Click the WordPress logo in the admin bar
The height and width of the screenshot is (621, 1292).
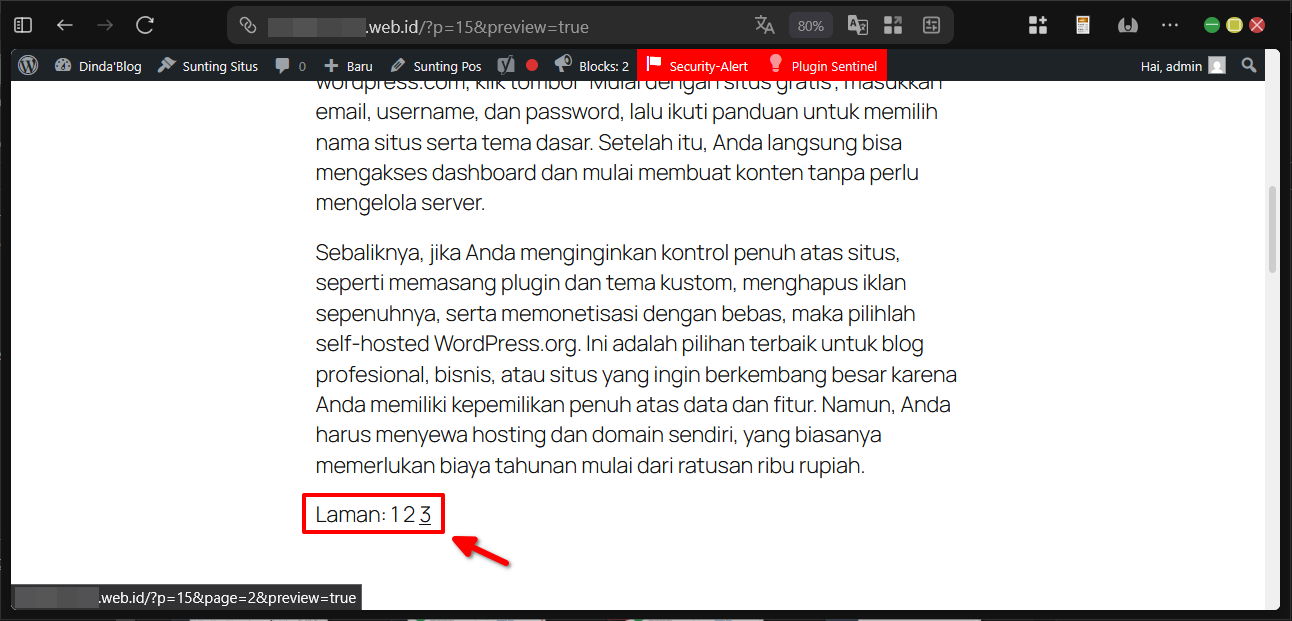coord(27,65)
